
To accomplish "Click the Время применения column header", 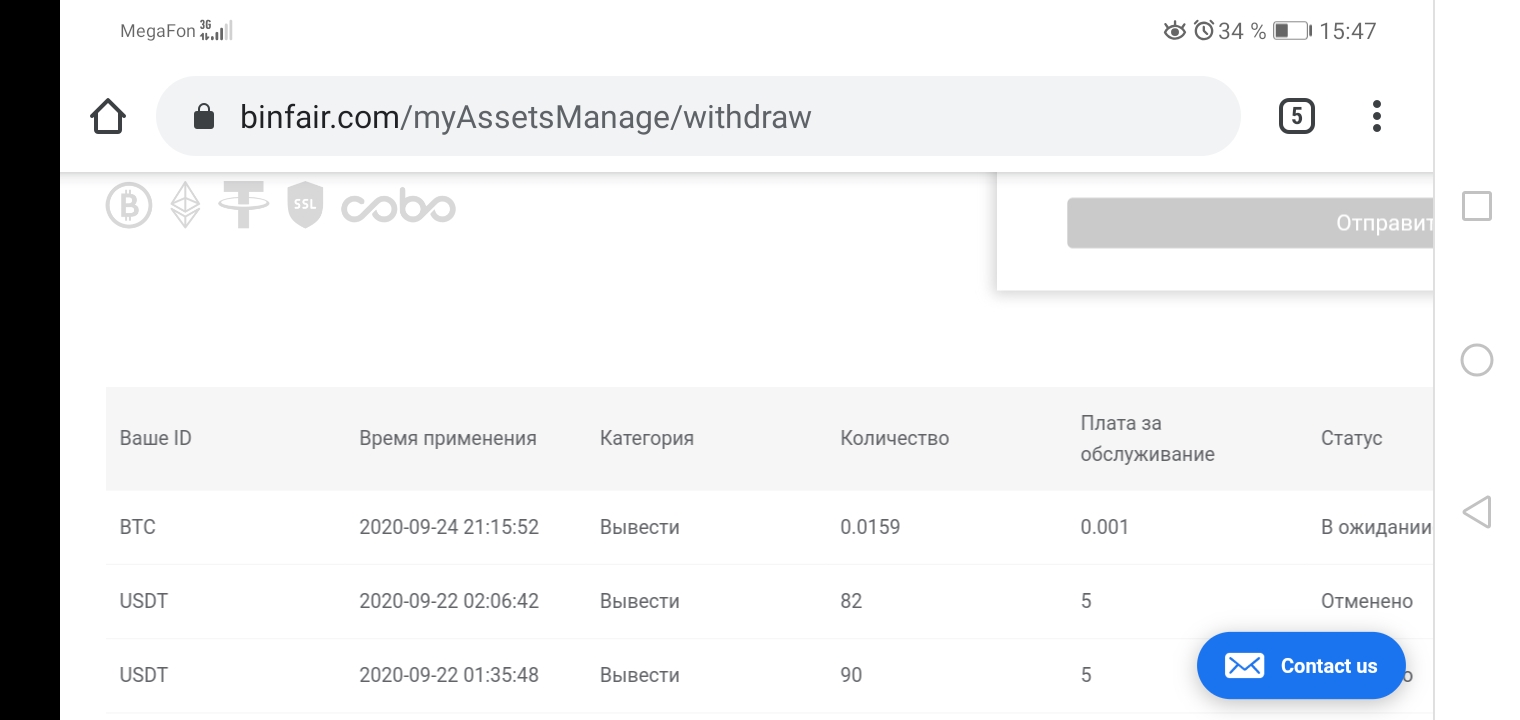I will coord(447,438).
